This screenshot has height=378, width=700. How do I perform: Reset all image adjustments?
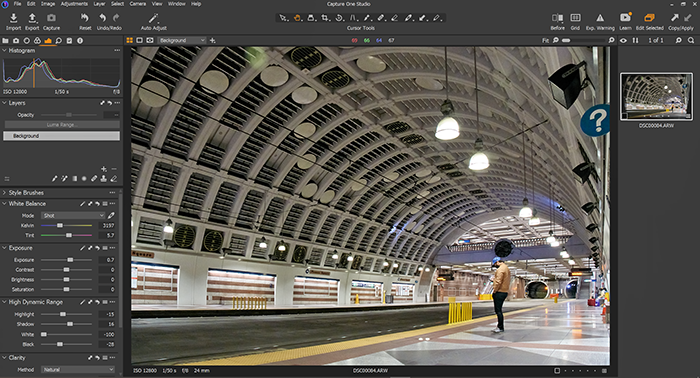click(x=85, y=18)
